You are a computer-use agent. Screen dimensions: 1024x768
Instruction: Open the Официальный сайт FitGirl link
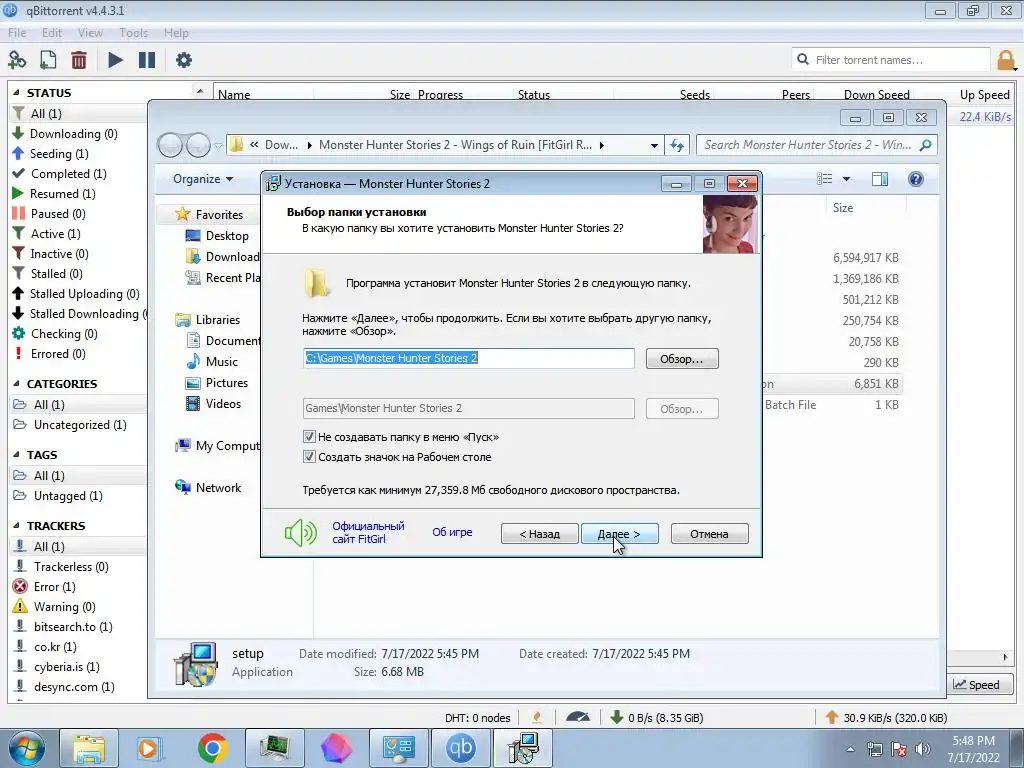[368, 532]
